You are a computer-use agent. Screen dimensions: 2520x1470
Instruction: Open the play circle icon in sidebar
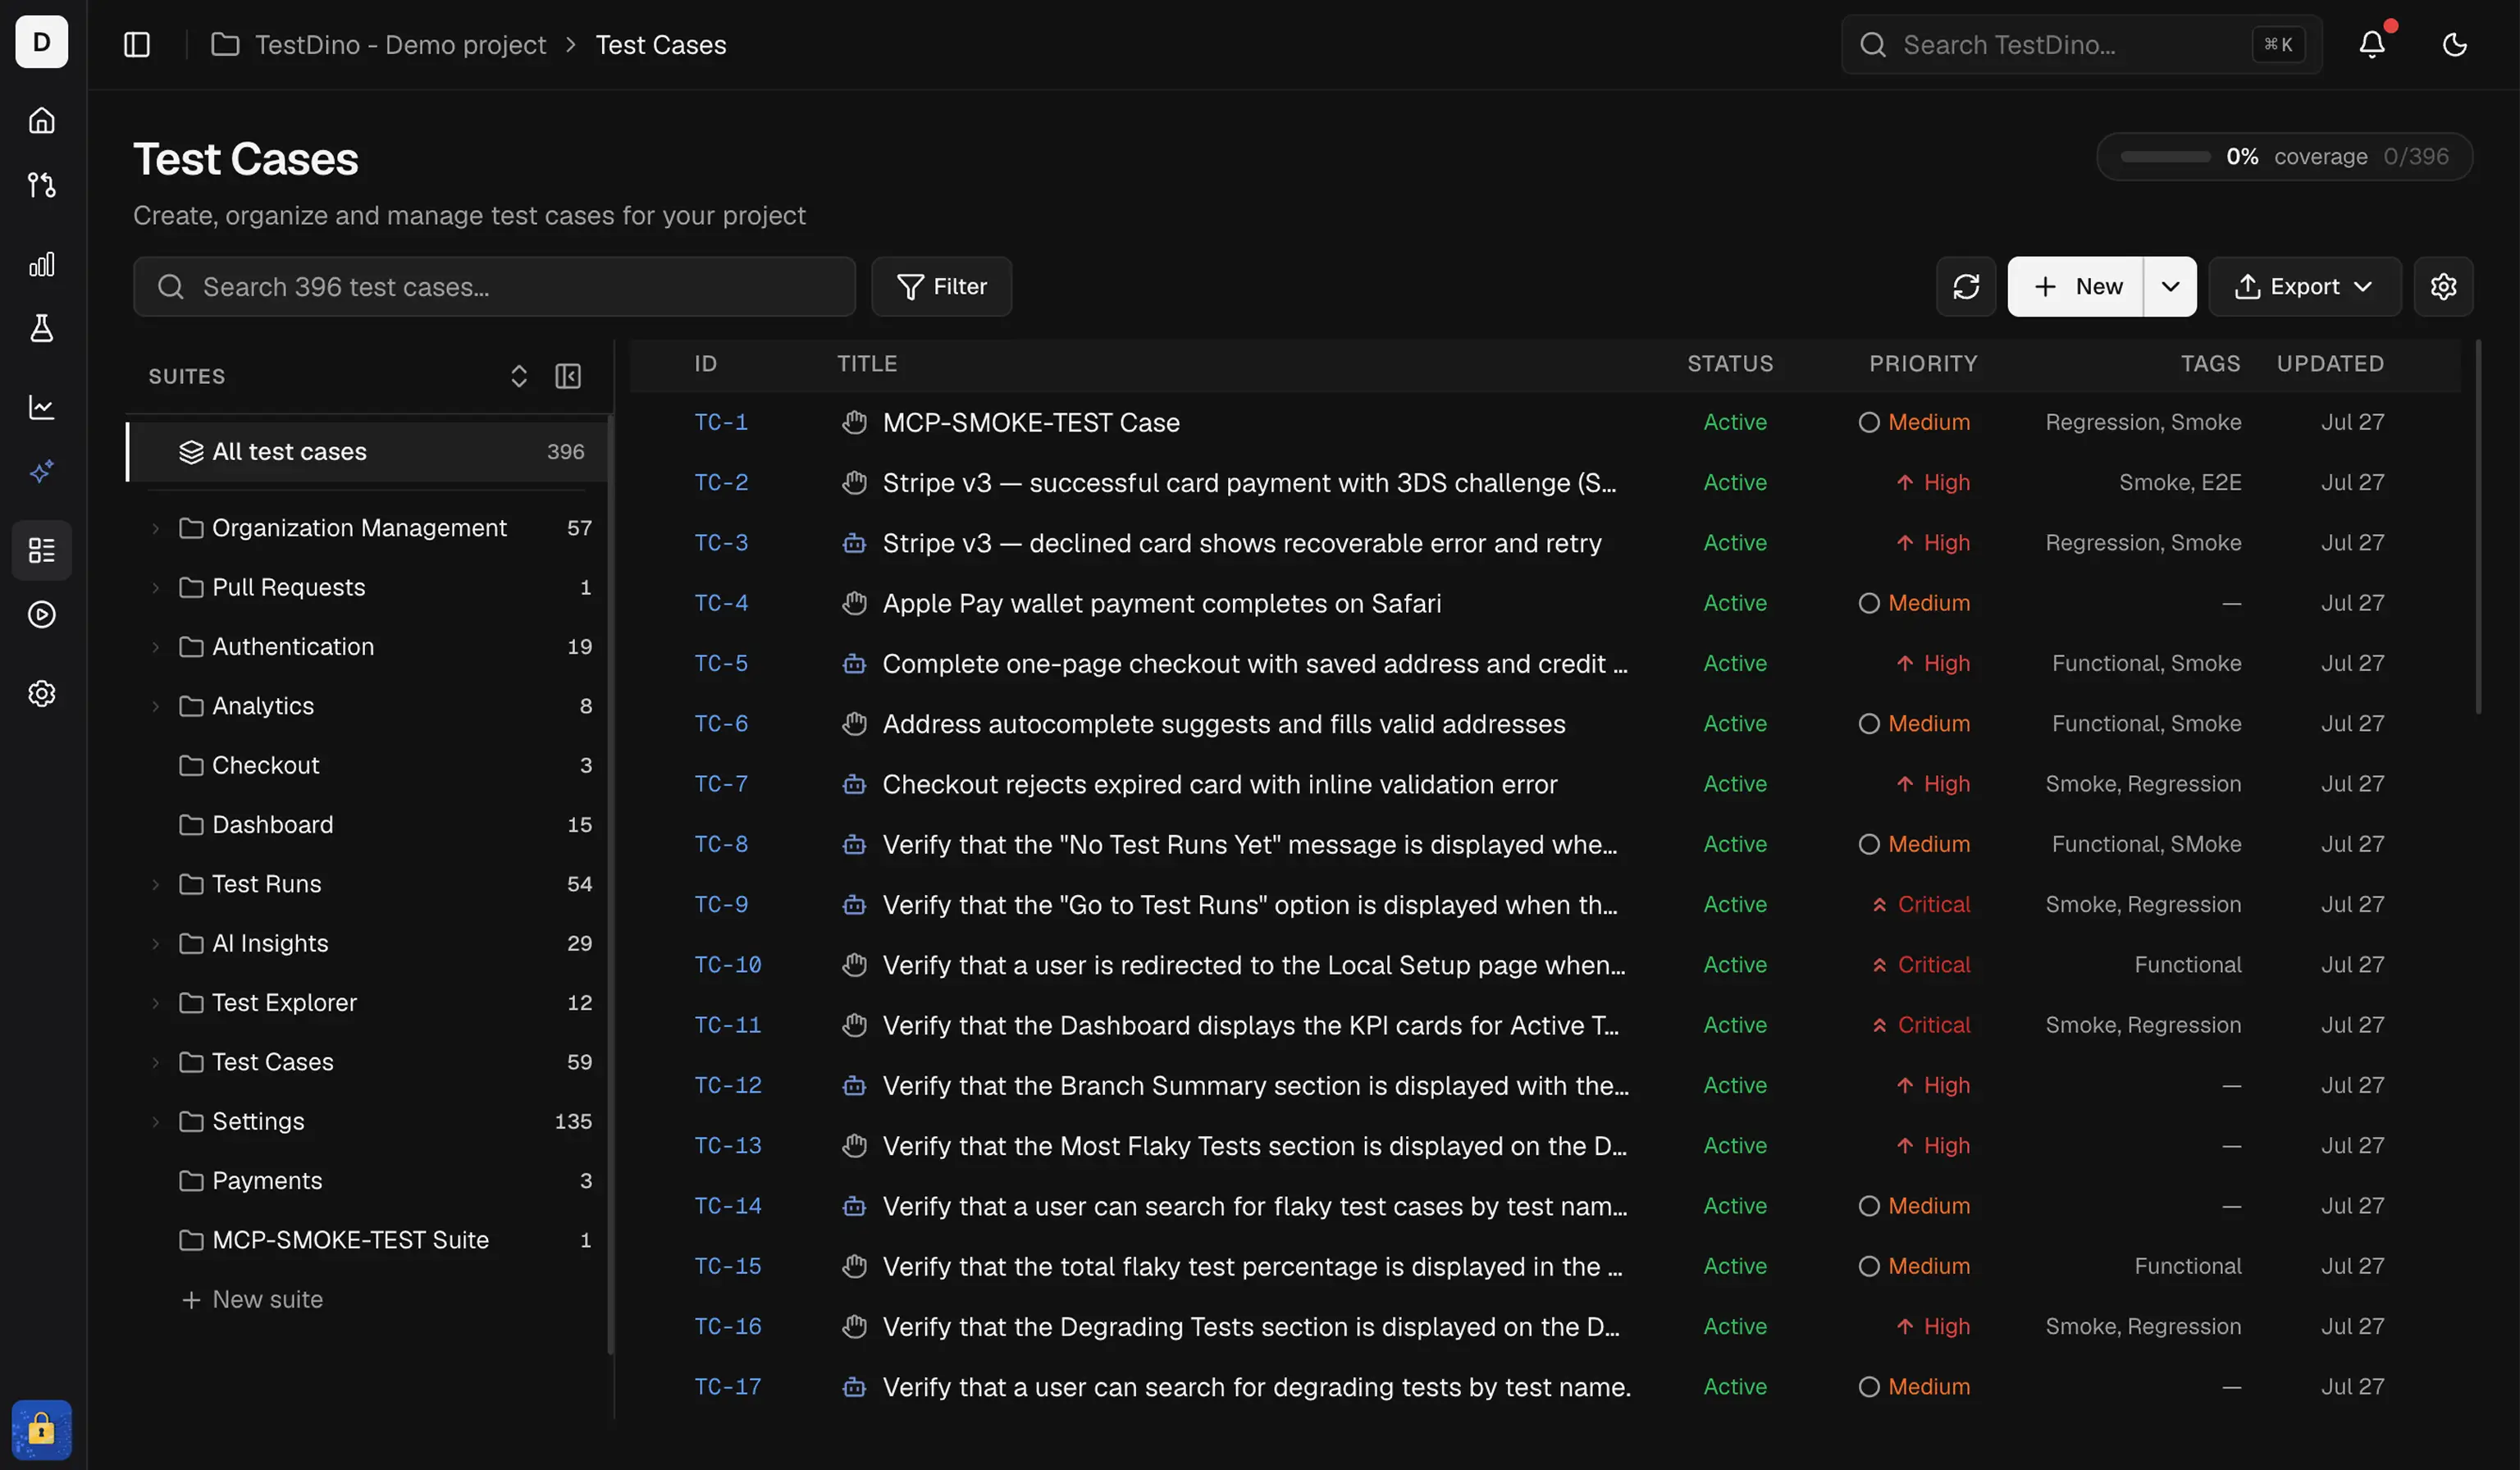tap(42, 614)
